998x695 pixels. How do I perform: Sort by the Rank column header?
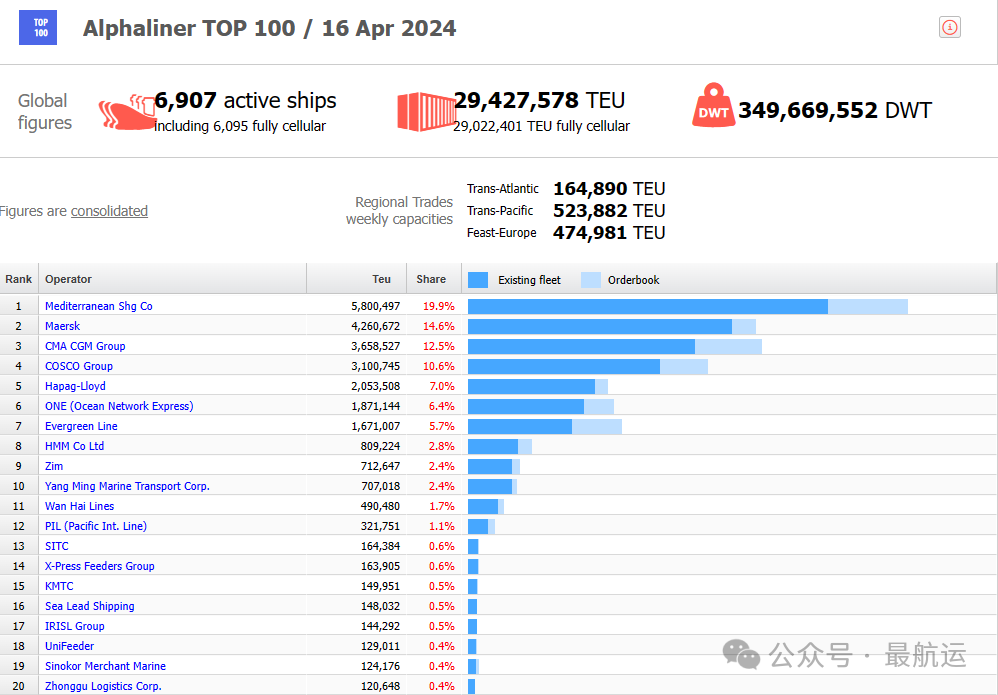point(18,279)
